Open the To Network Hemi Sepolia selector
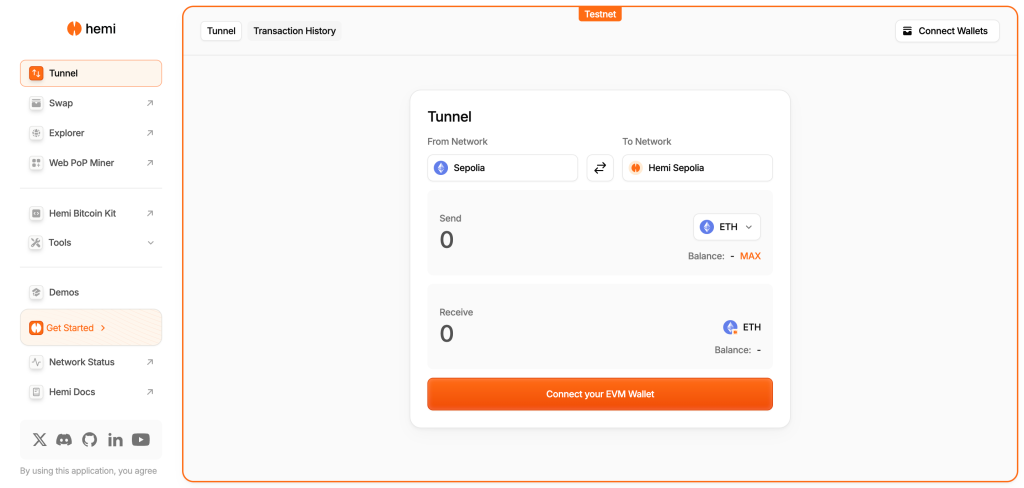 pos(697,168)
